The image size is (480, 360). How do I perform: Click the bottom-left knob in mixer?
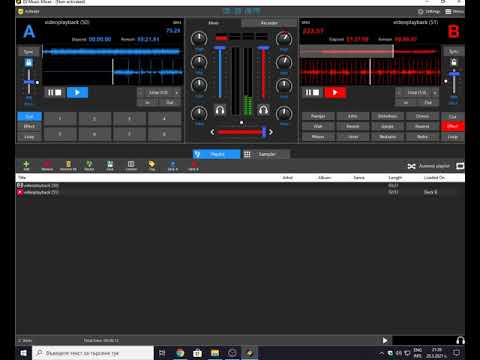(x=199, y=114)
